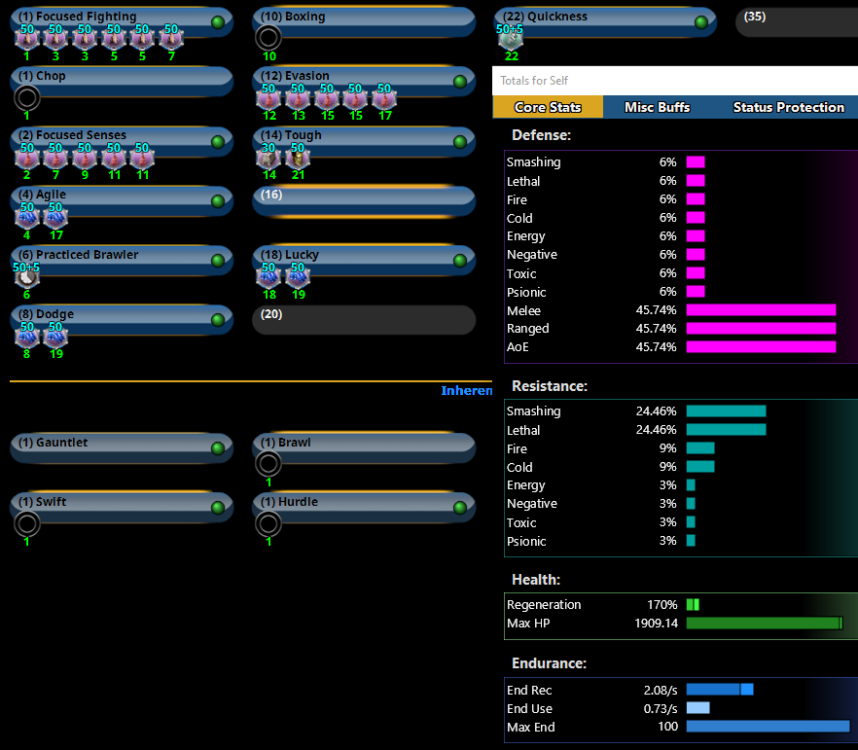Select the Evasion enhancement slotted at level 12
The image size is (858, 750).
click(269, 98)
